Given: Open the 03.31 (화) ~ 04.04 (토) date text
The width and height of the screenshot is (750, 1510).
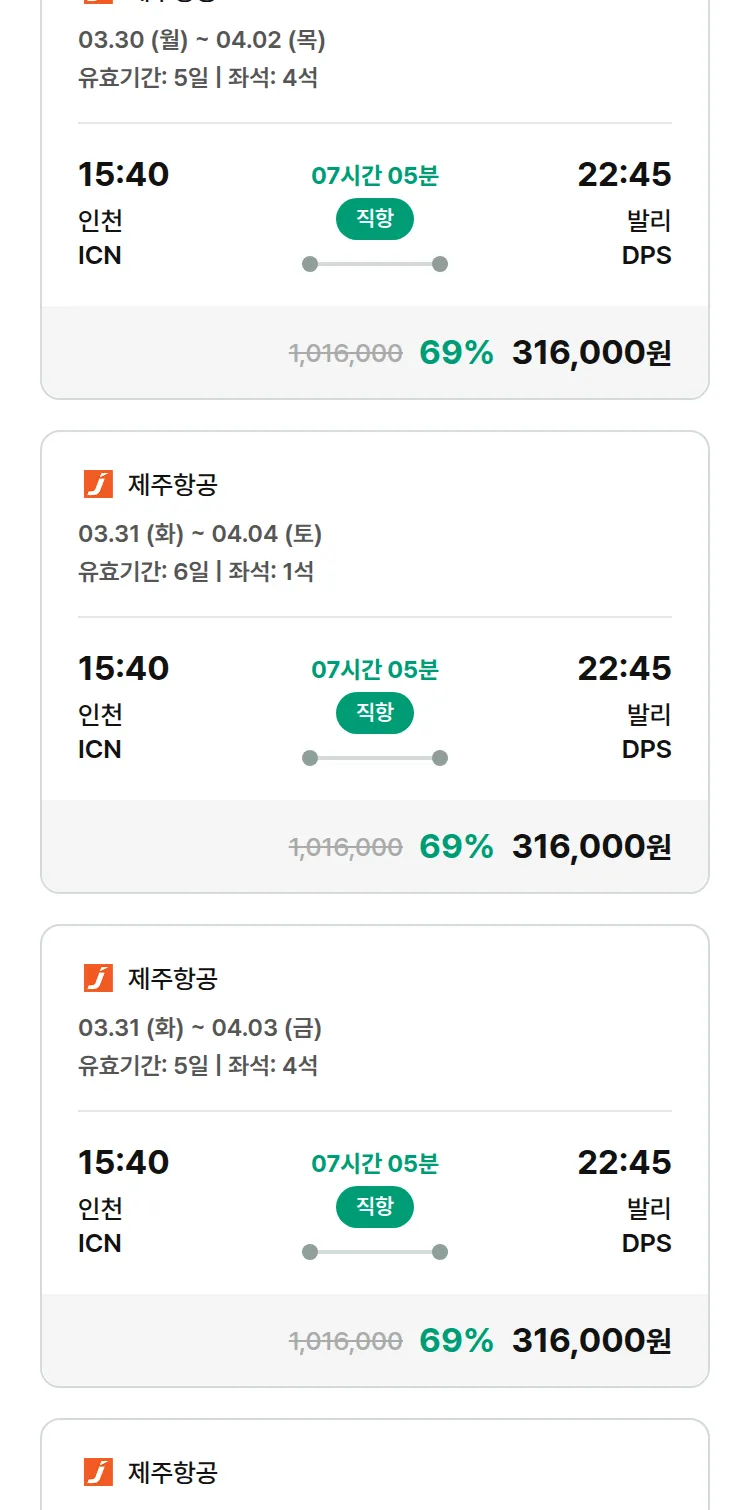Looking at the screenshot, I should [x=200, y=534].
